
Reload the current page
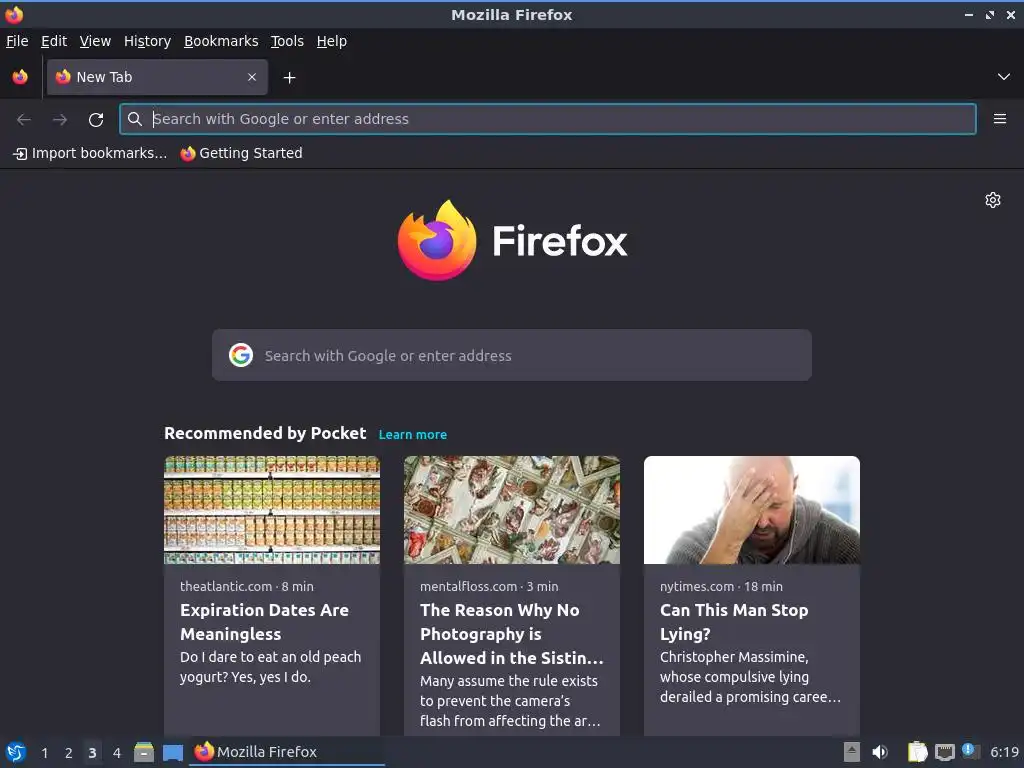(x=96, y=119)
